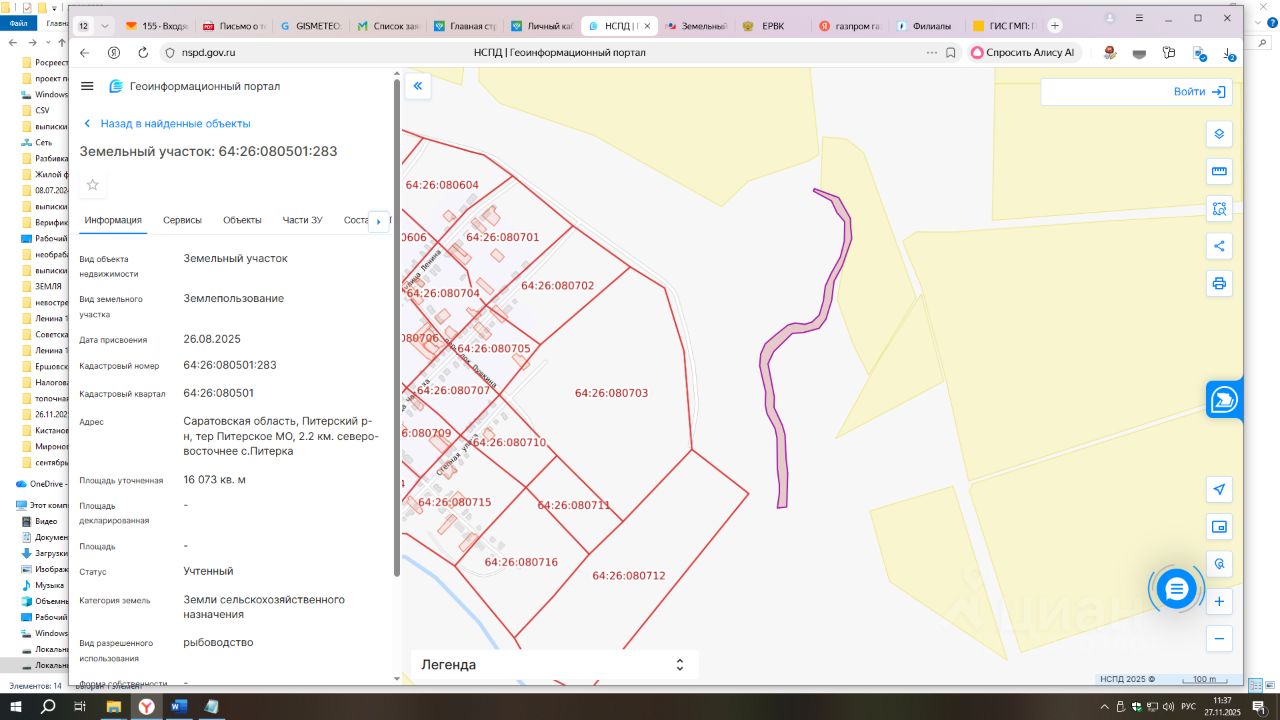
Task: Zoom out the map with minus
Action: 1219,639
